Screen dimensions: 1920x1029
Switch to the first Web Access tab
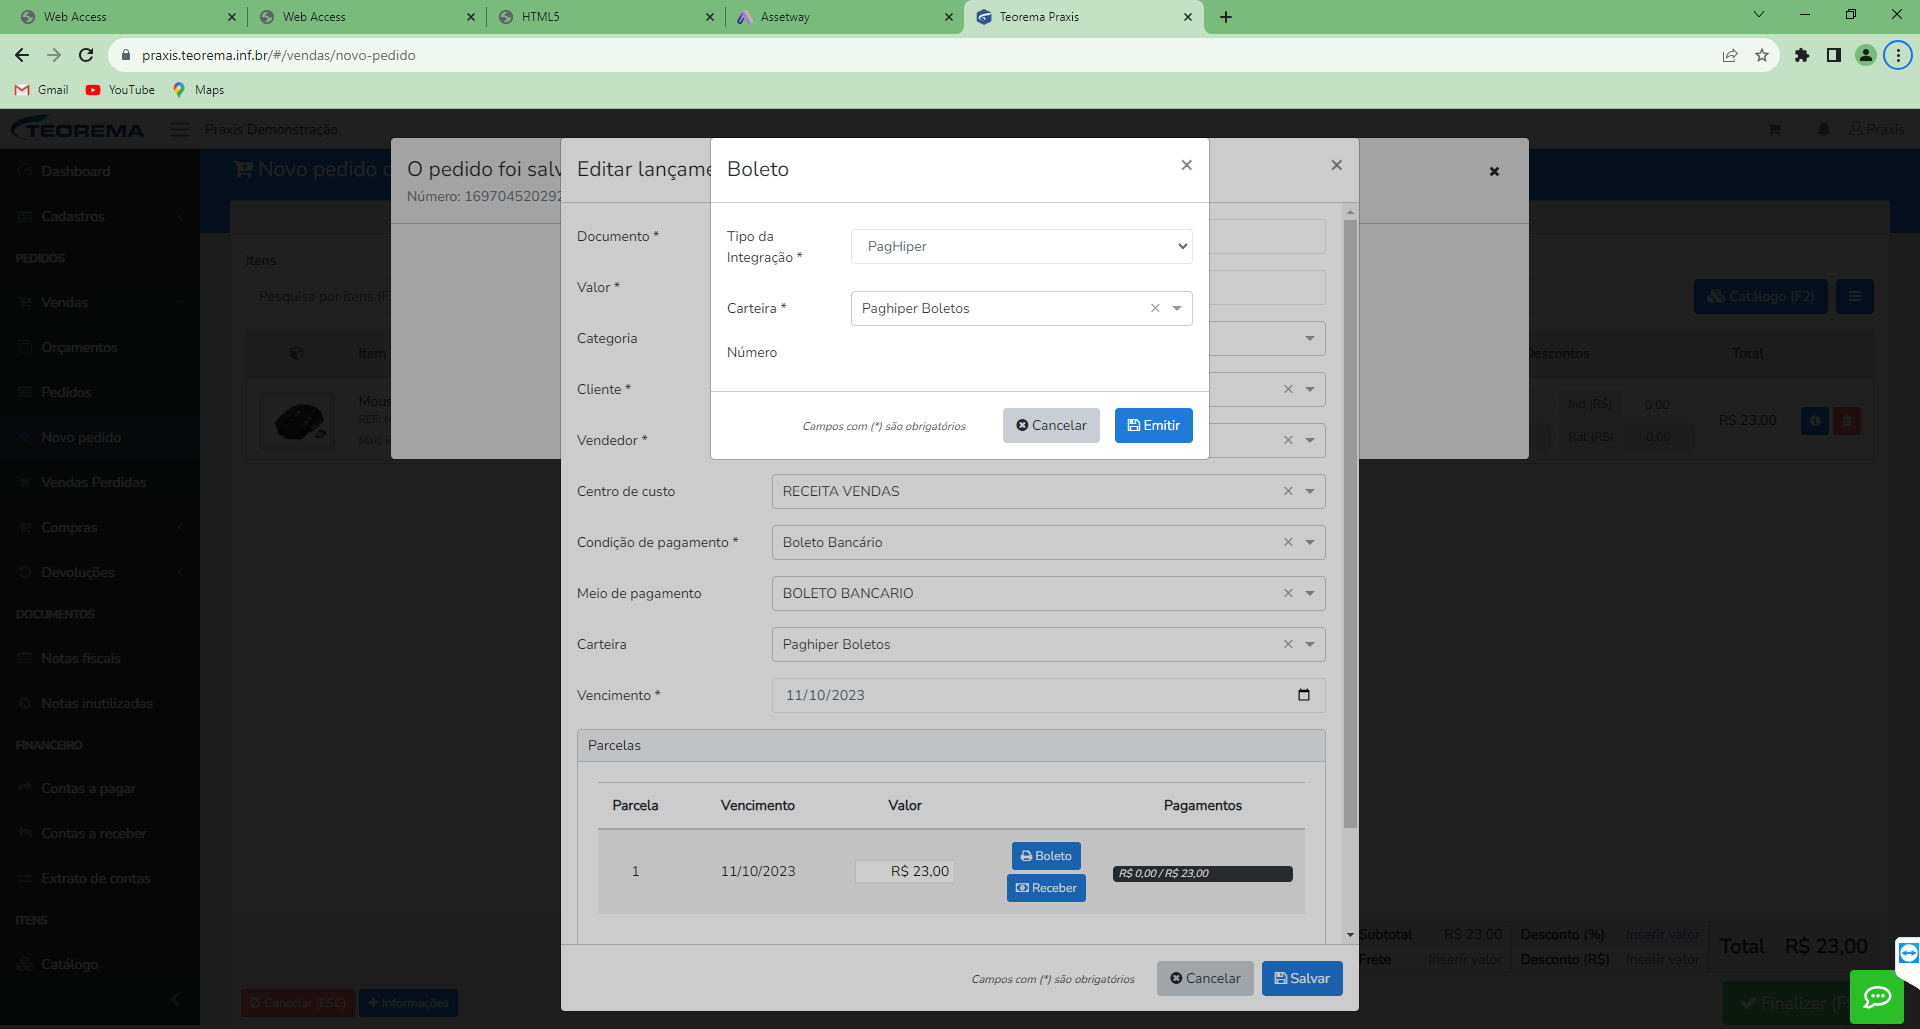pyautogui.click(x=128, y=17)
